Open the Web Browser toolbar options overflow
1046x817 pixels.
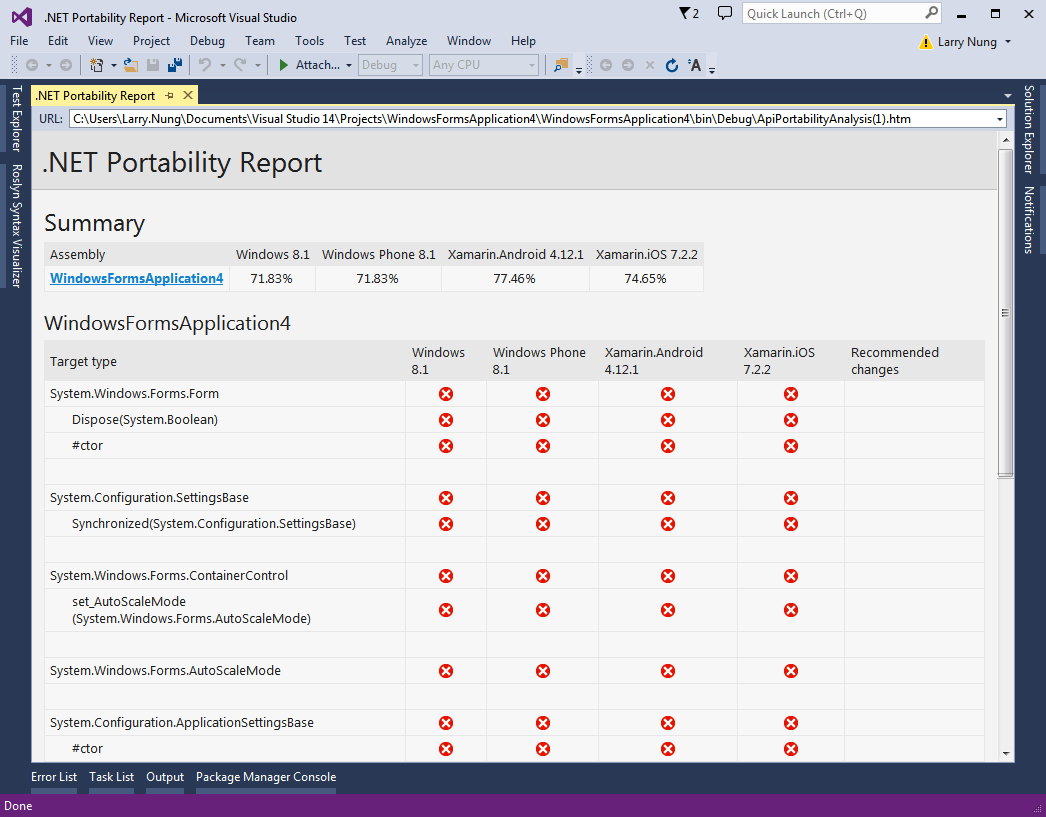coord(712,69)
